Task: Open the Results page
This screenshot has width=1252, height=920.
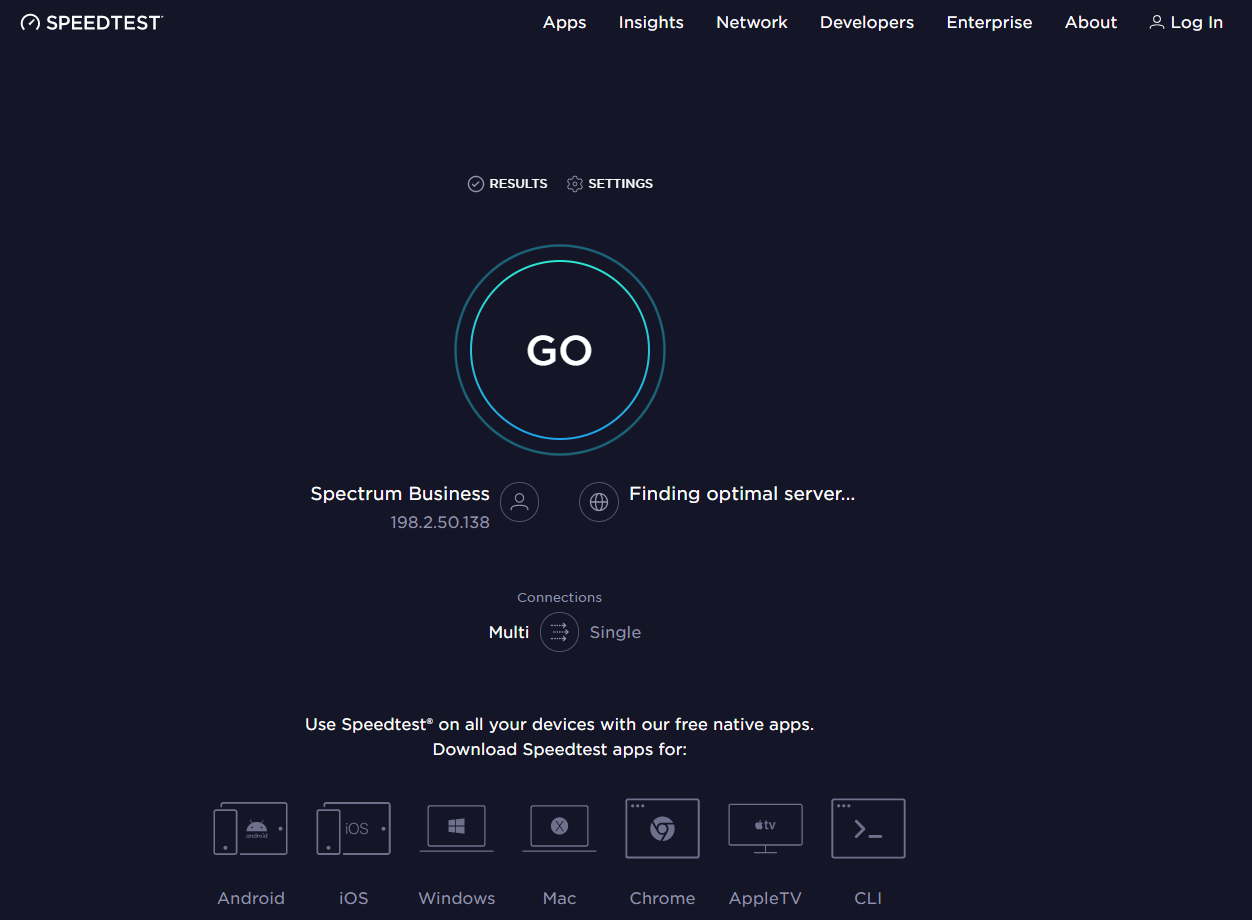Action: click(x=508, y=184)
